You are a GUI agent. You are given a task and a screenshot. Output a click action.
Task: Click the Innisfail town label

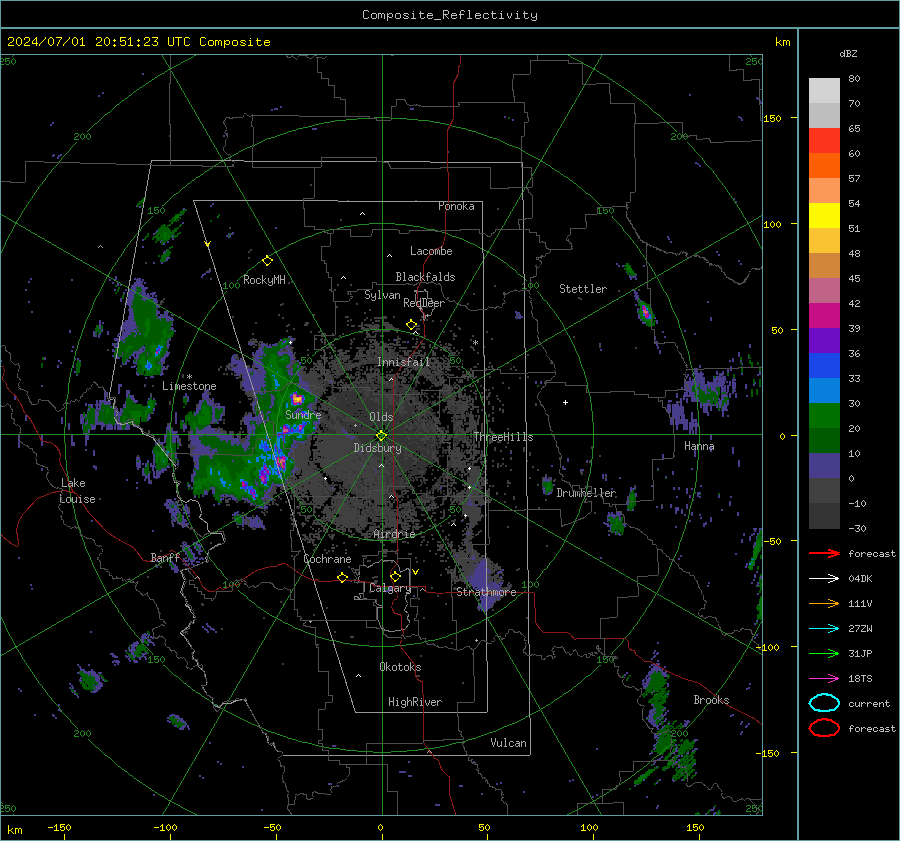click(x=403, y=362)
